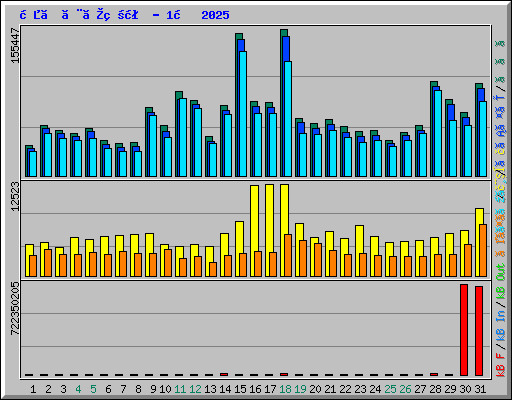Click day label 29
Screen dimensions: 512x400
pyautogui.click(x=450, y=389)
